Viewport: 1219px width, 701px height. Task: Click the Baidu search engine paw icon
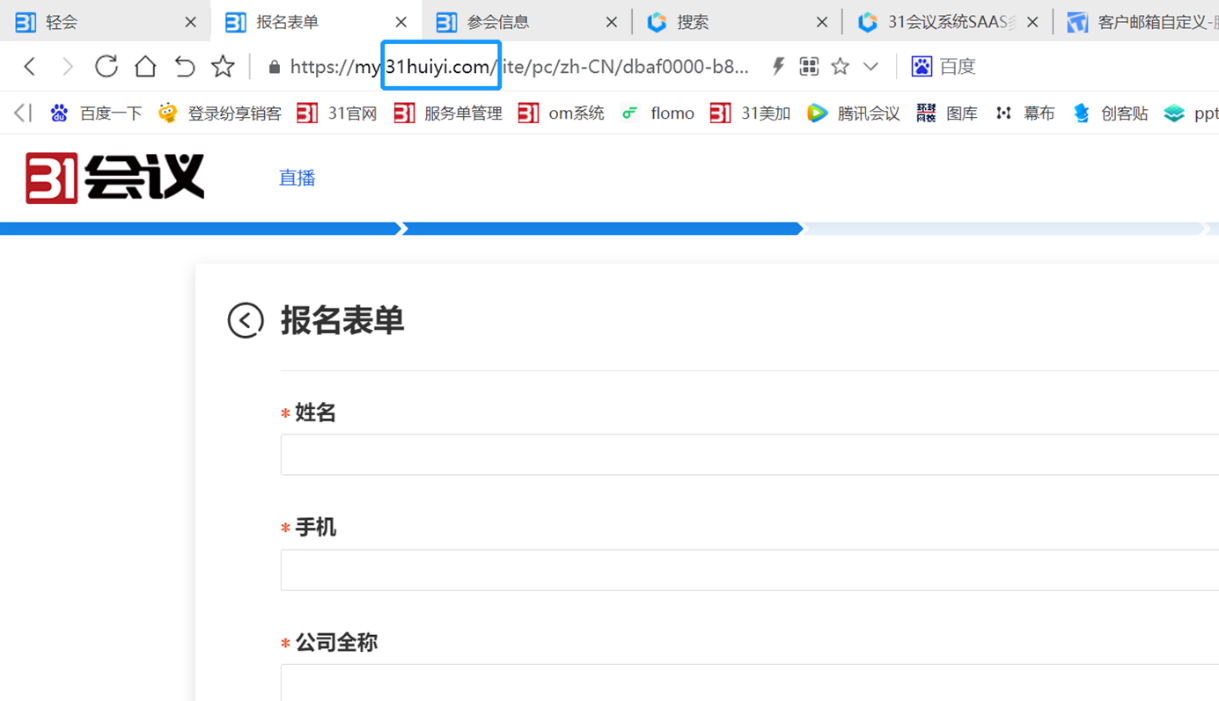[x=922, y=67]
